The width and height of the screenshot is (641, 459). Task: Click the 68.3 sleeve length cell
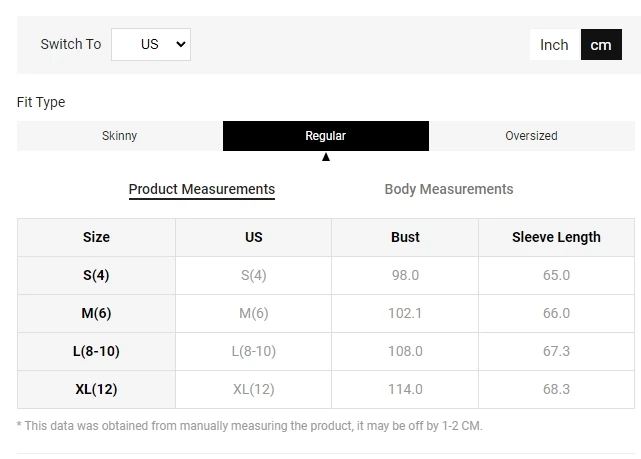556,389
